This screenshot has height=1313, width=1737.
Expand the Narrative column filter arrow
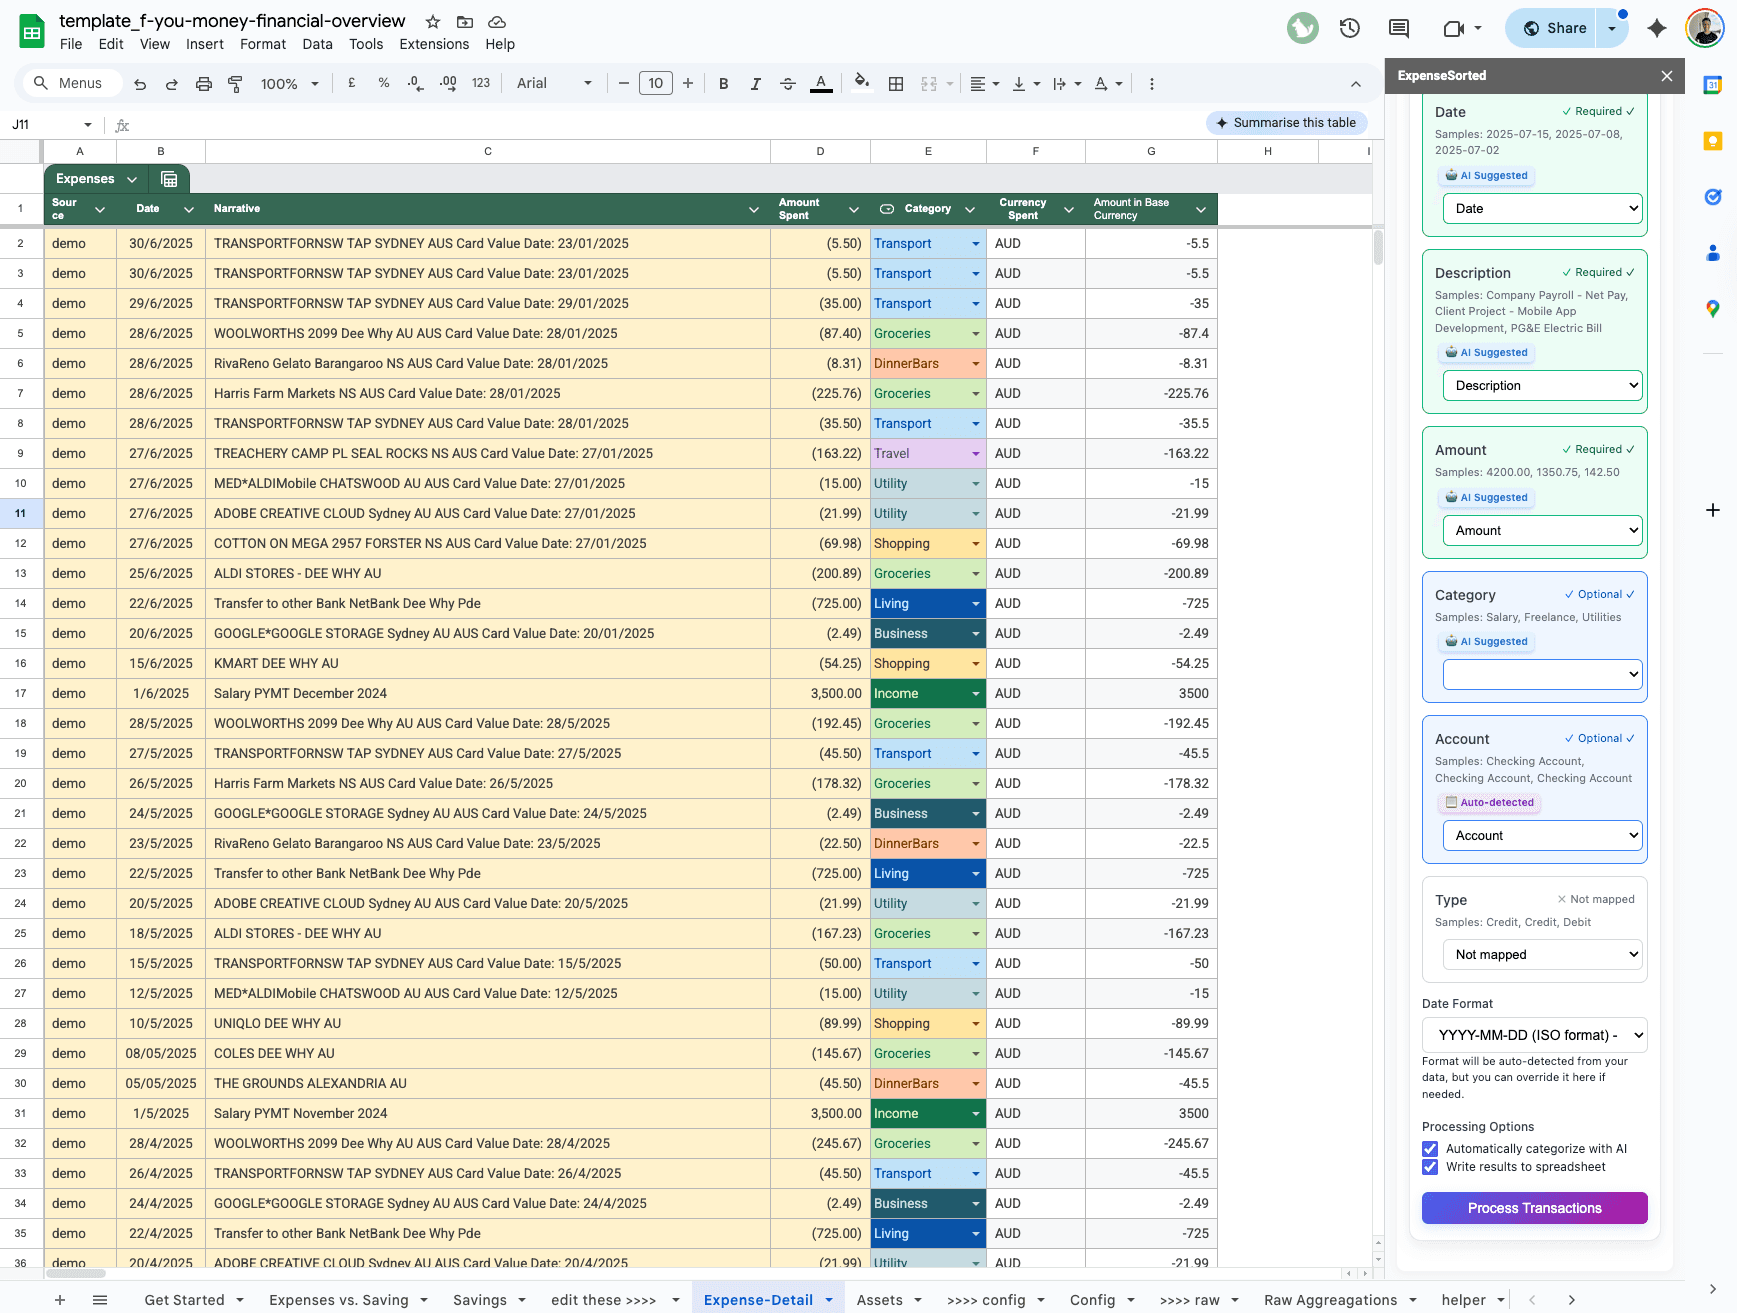pos(754,209)
